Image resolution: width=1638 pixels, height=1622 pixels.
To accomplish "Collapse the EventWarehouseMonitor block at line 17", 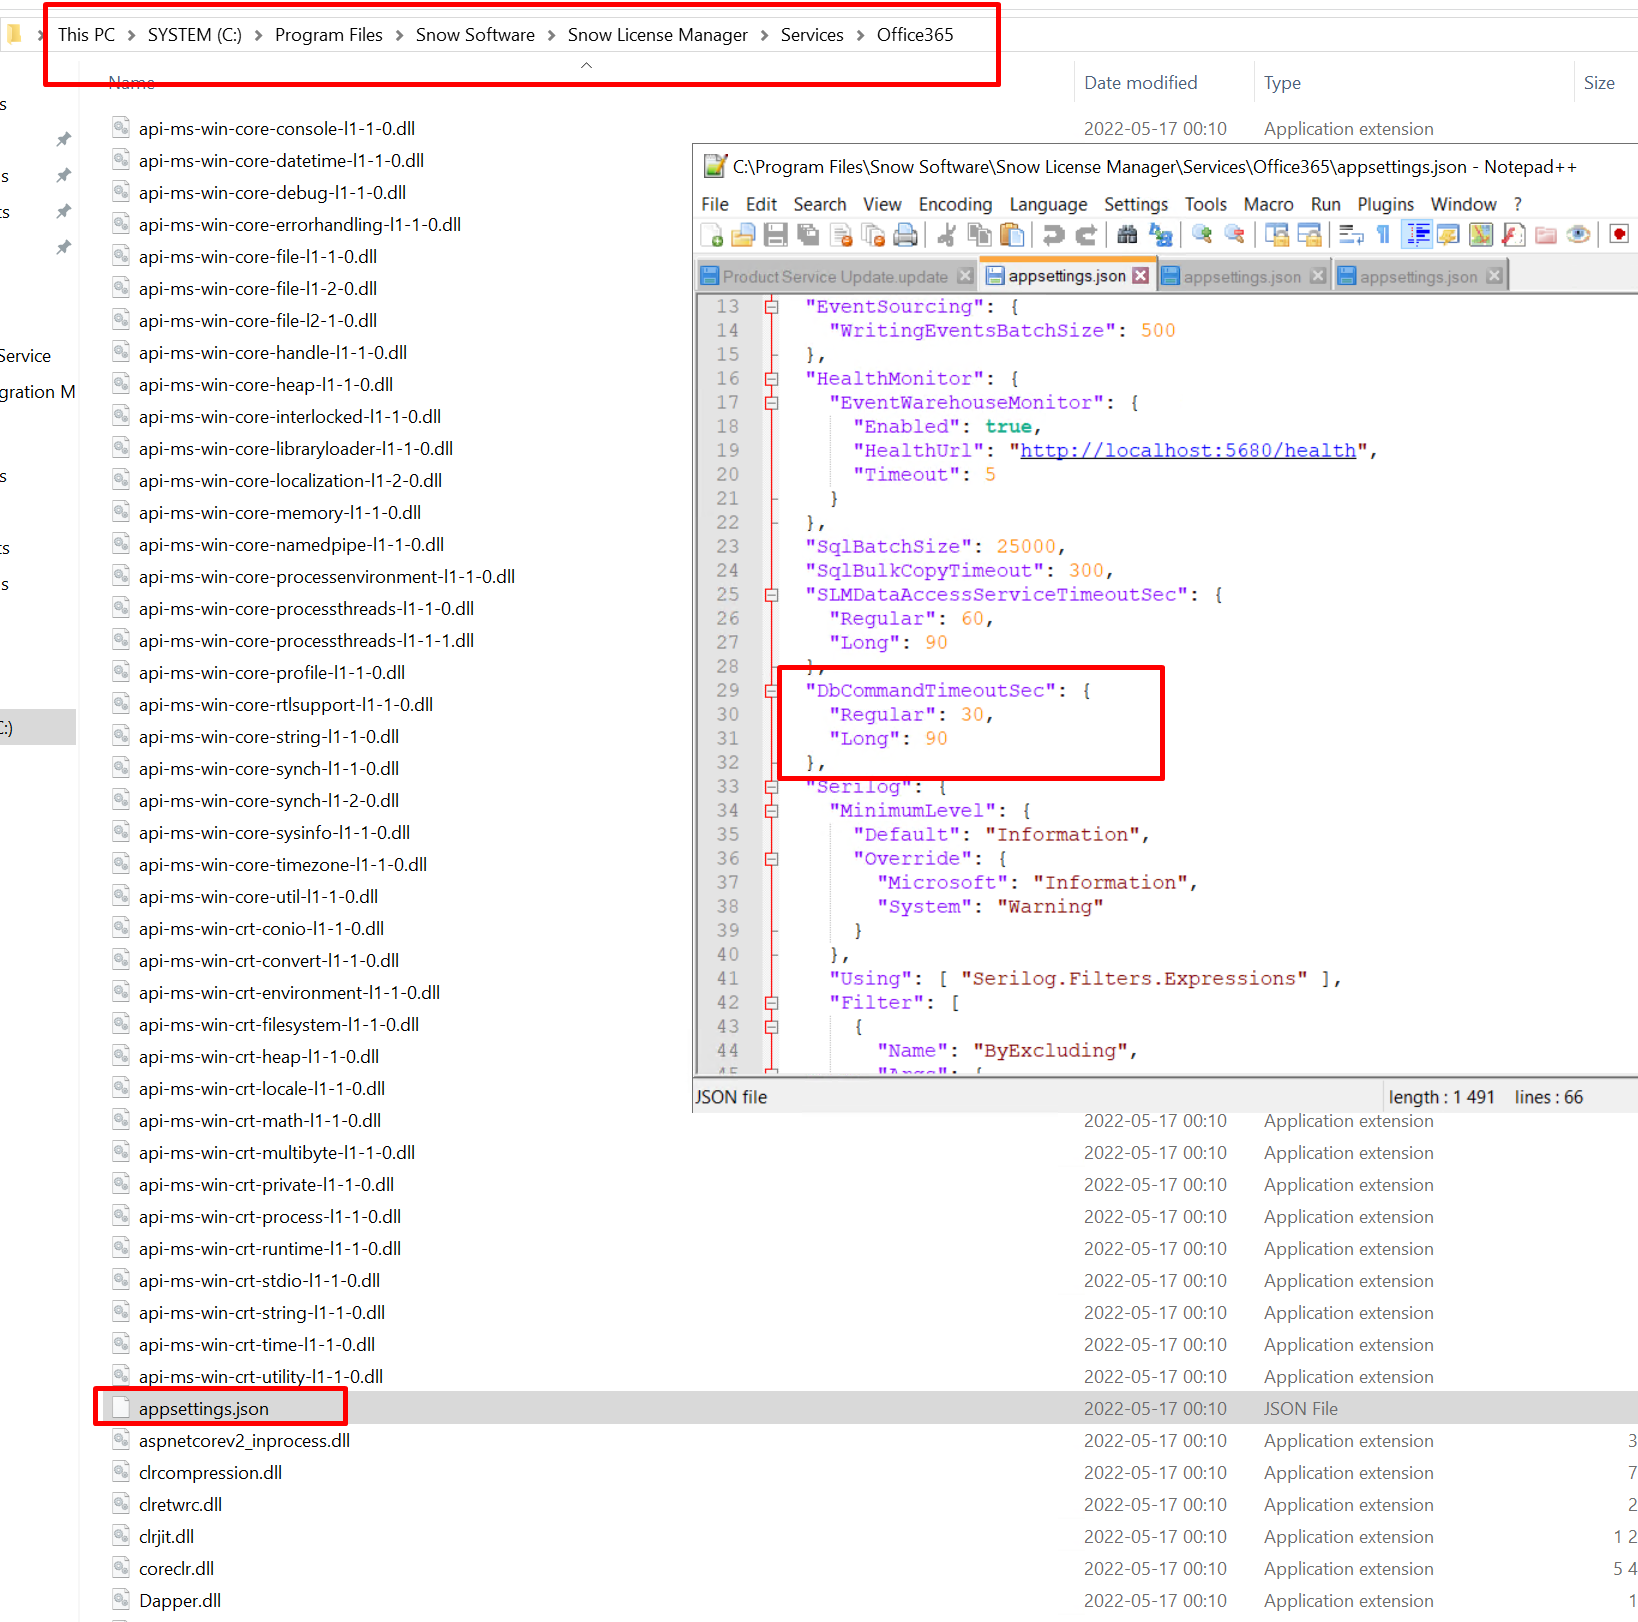I will (x=771, y=403).
